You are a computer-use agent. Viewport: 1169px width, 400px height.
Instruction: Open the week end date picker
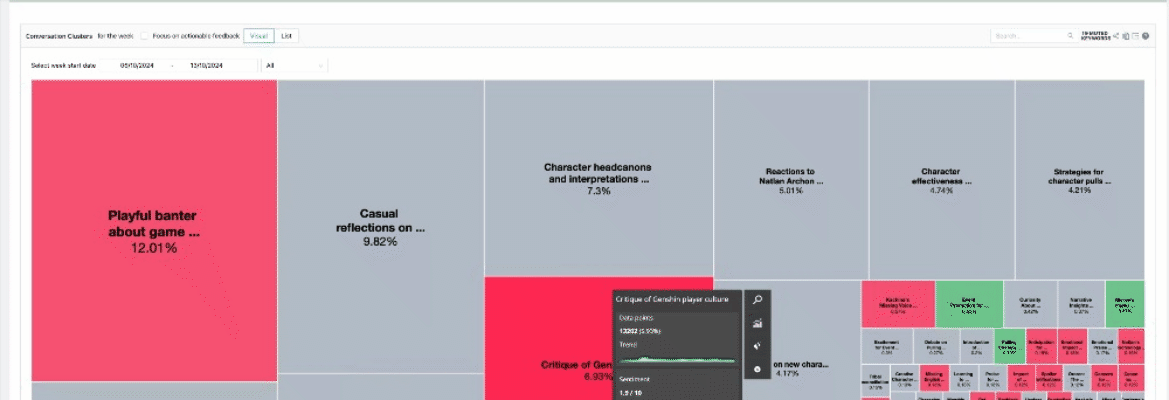pyautogui.click(x=206, y=66)
